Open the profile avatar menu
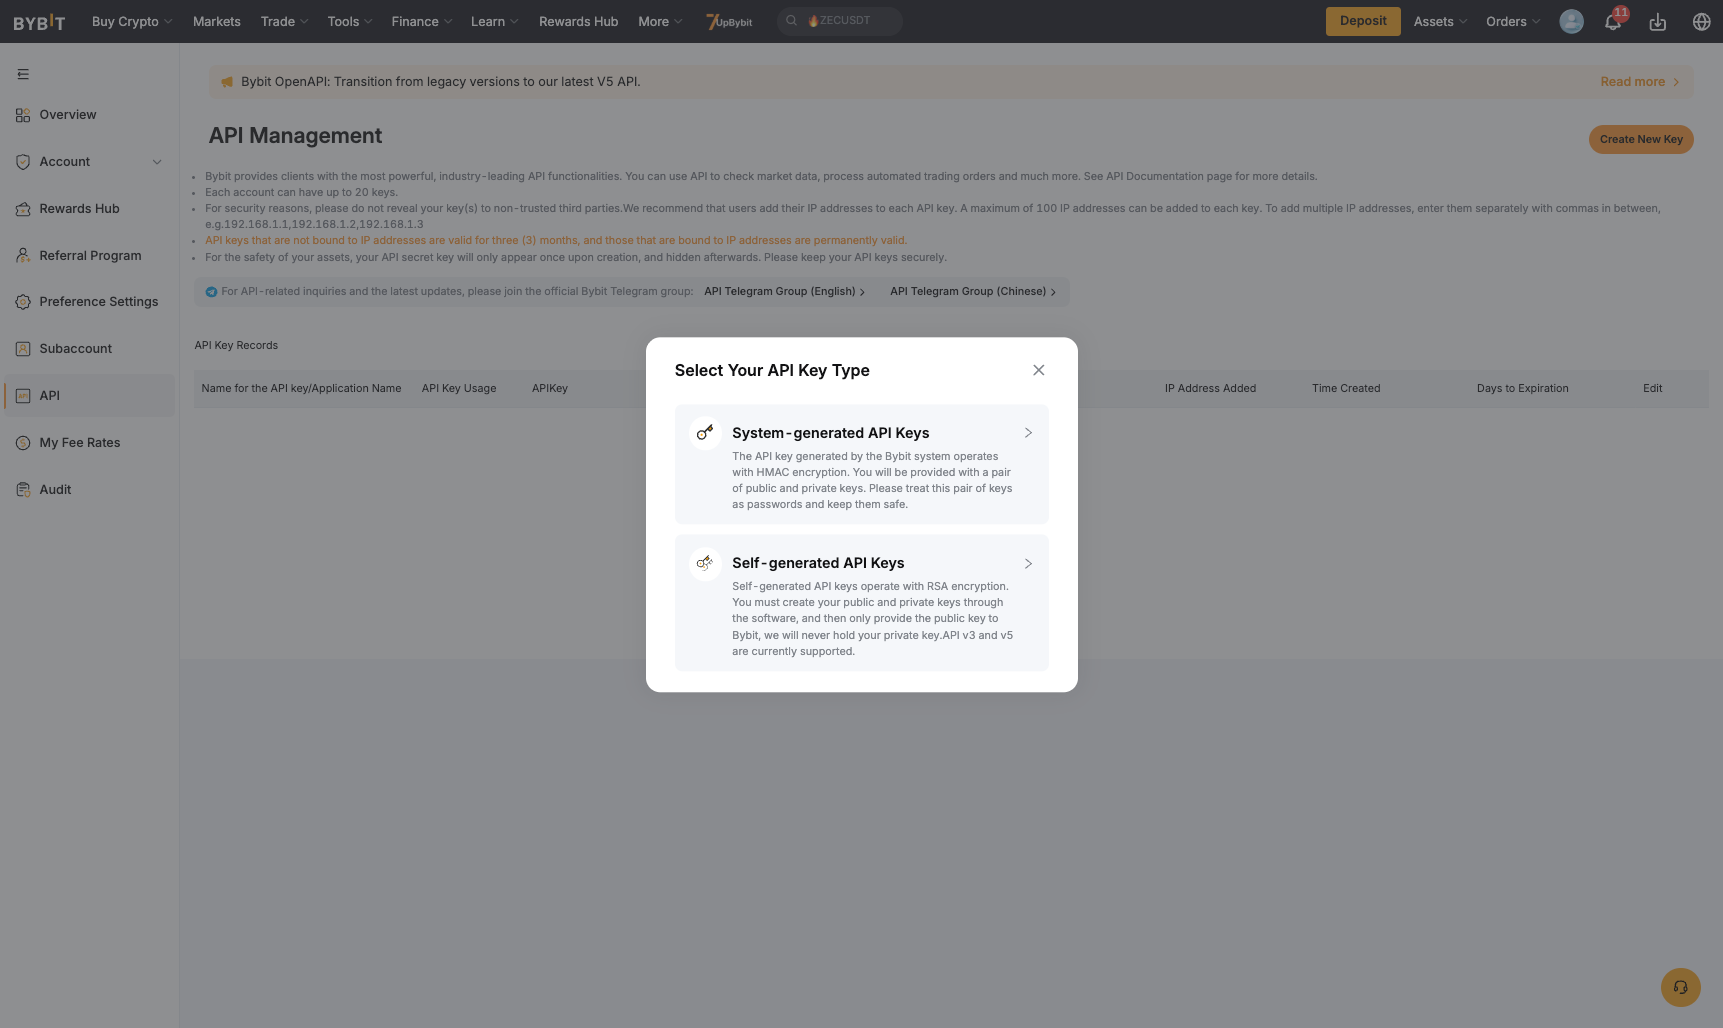The height and width of the screenshot is (1028, 1723). (x=1570, y=21)
